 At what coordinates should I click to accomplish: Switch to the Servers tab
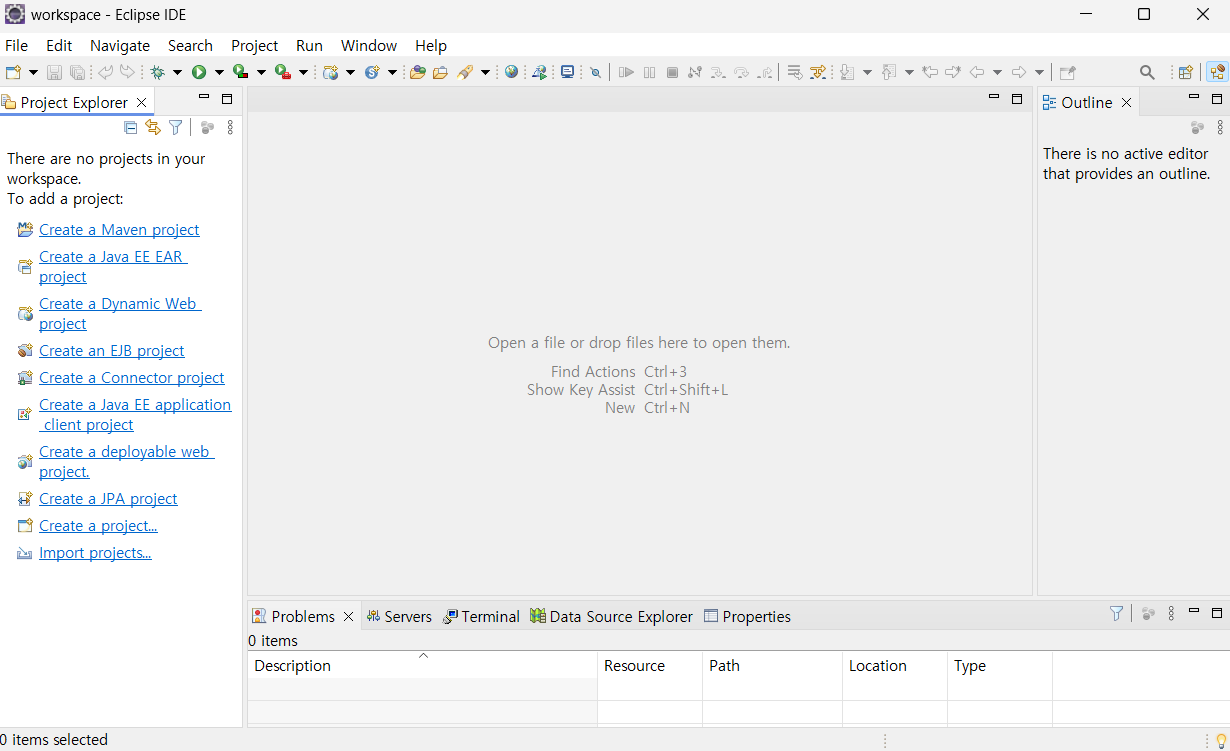click(399, 616)
